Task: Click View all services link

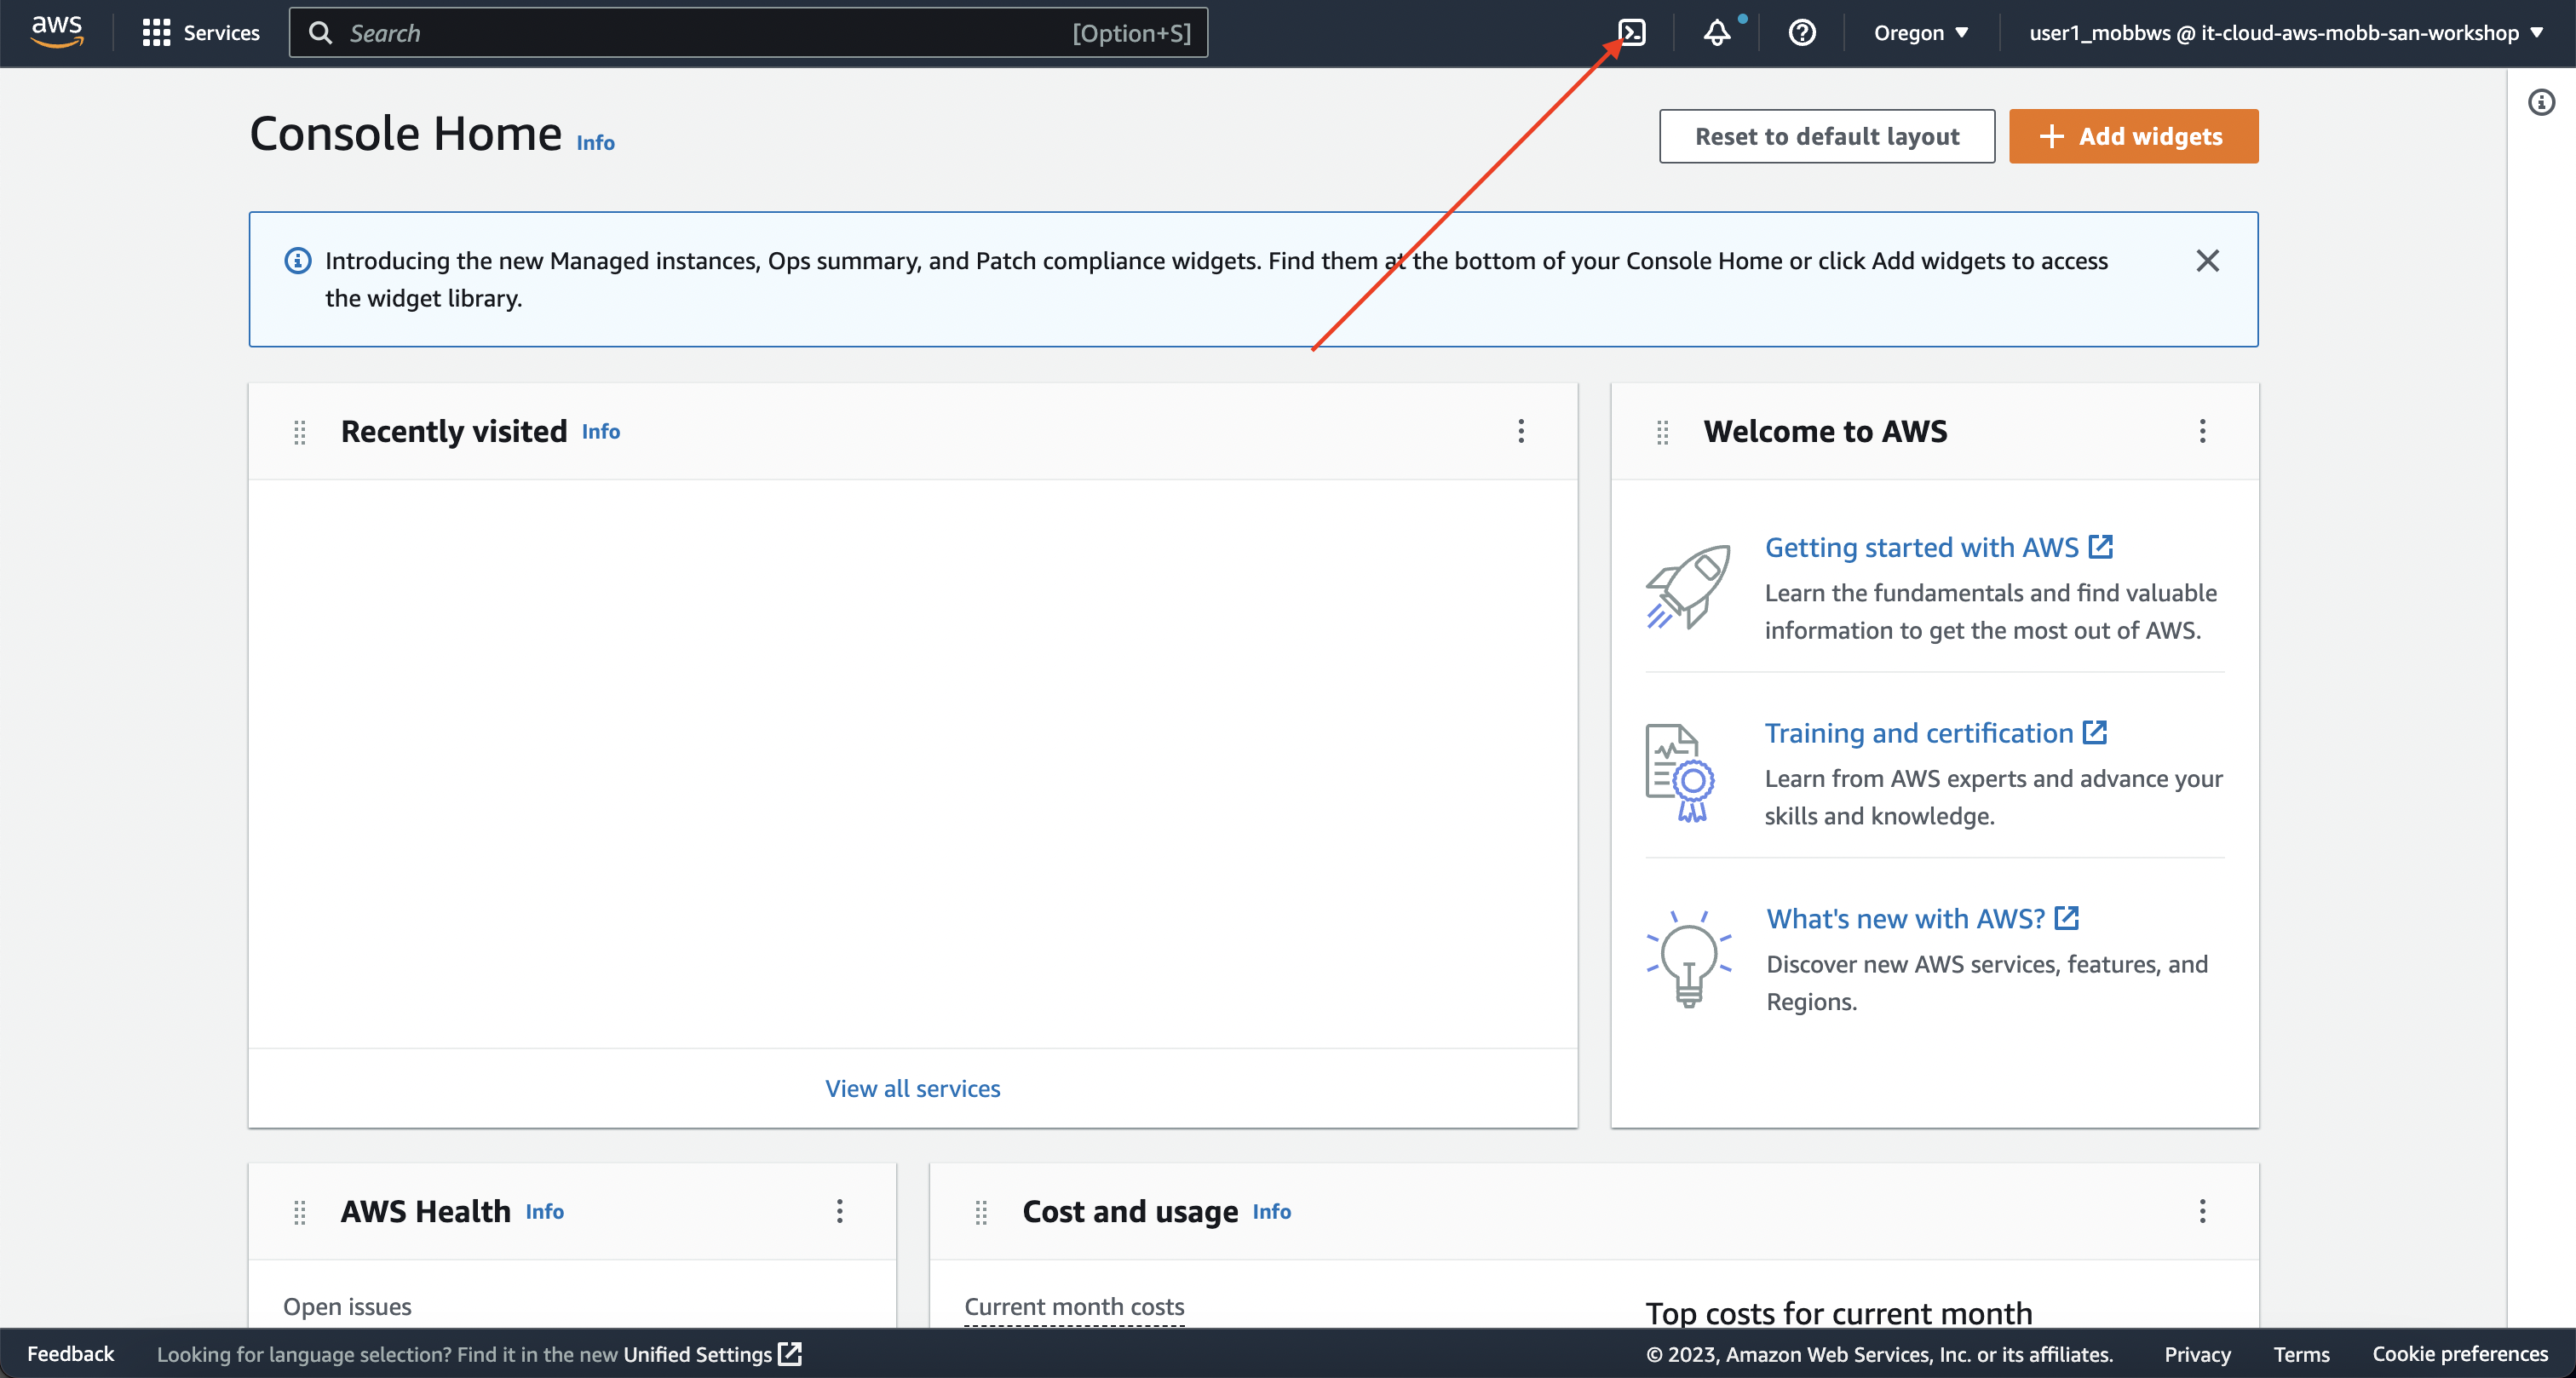Action: [x=912, y=1088]
